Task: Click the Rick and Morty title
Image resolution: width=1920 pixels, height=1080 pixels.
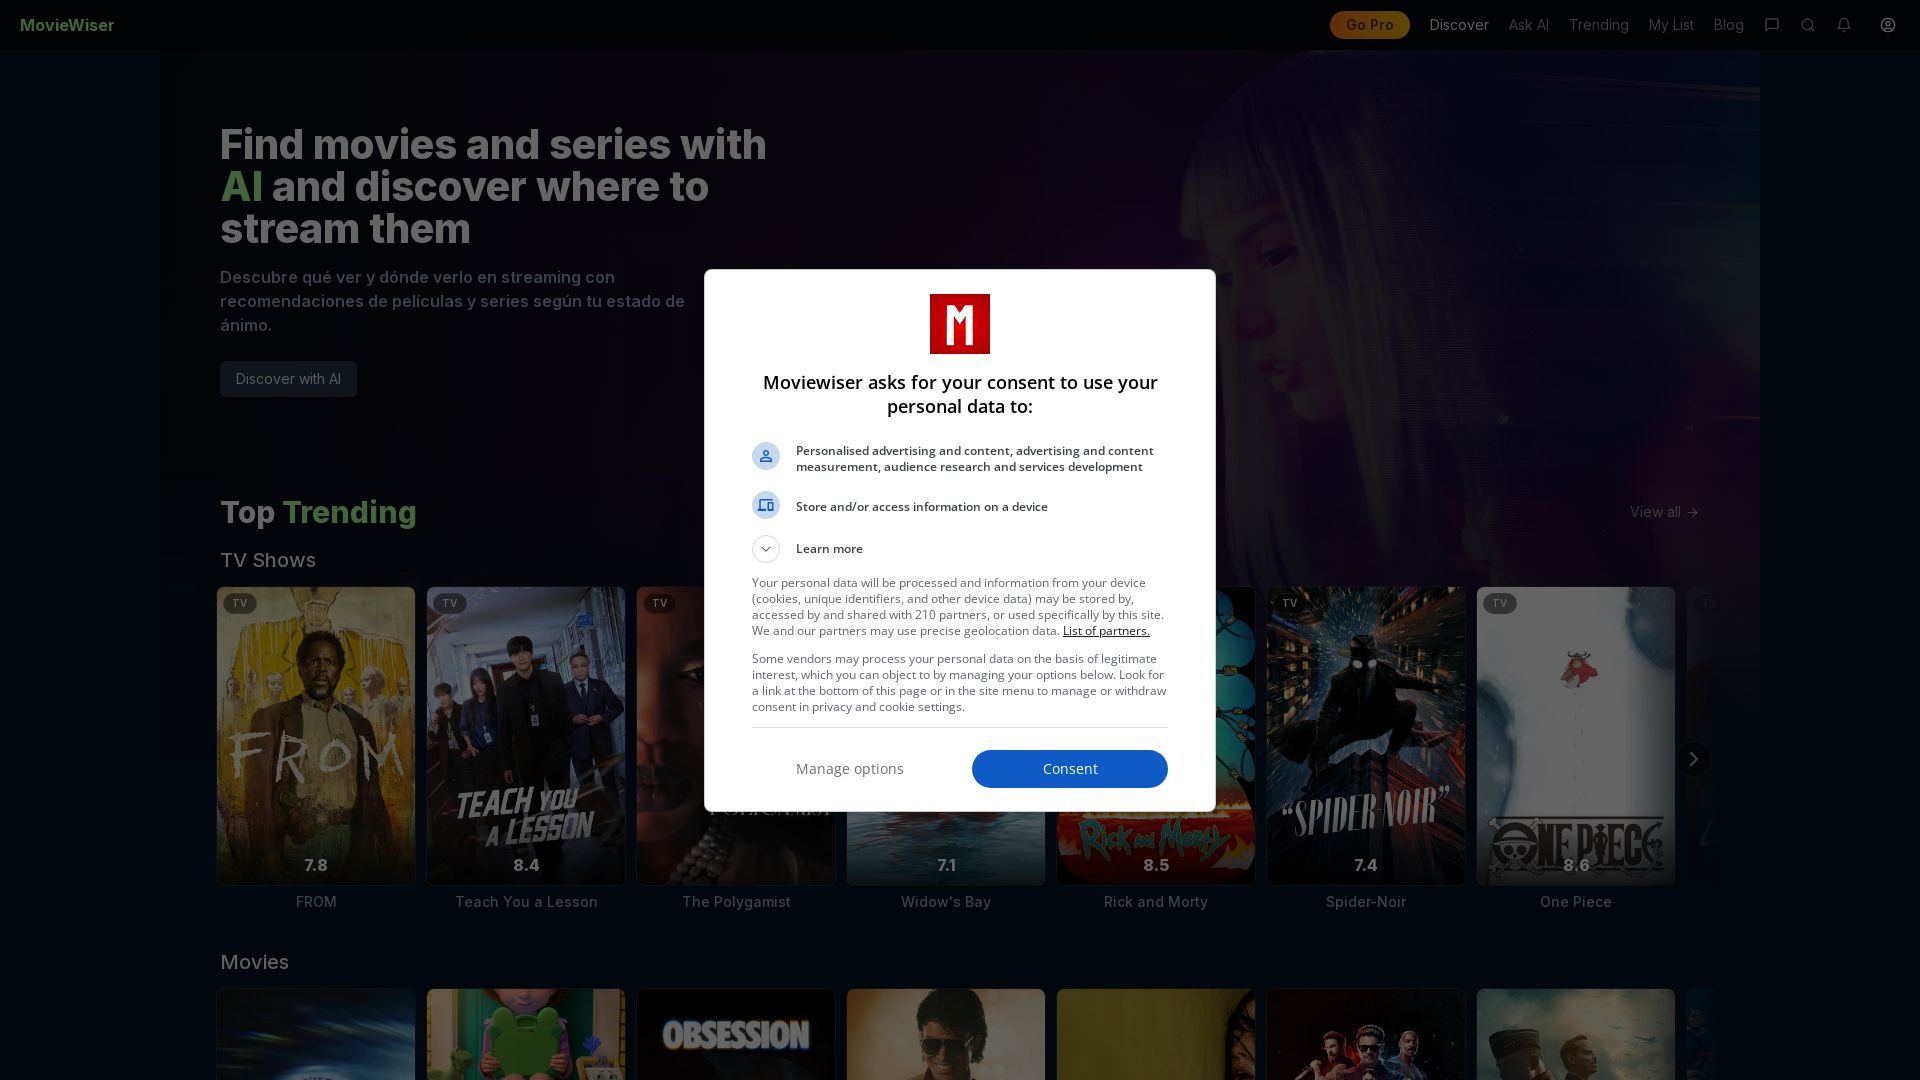Action: pyautogui.click(x=1156, y=902)
